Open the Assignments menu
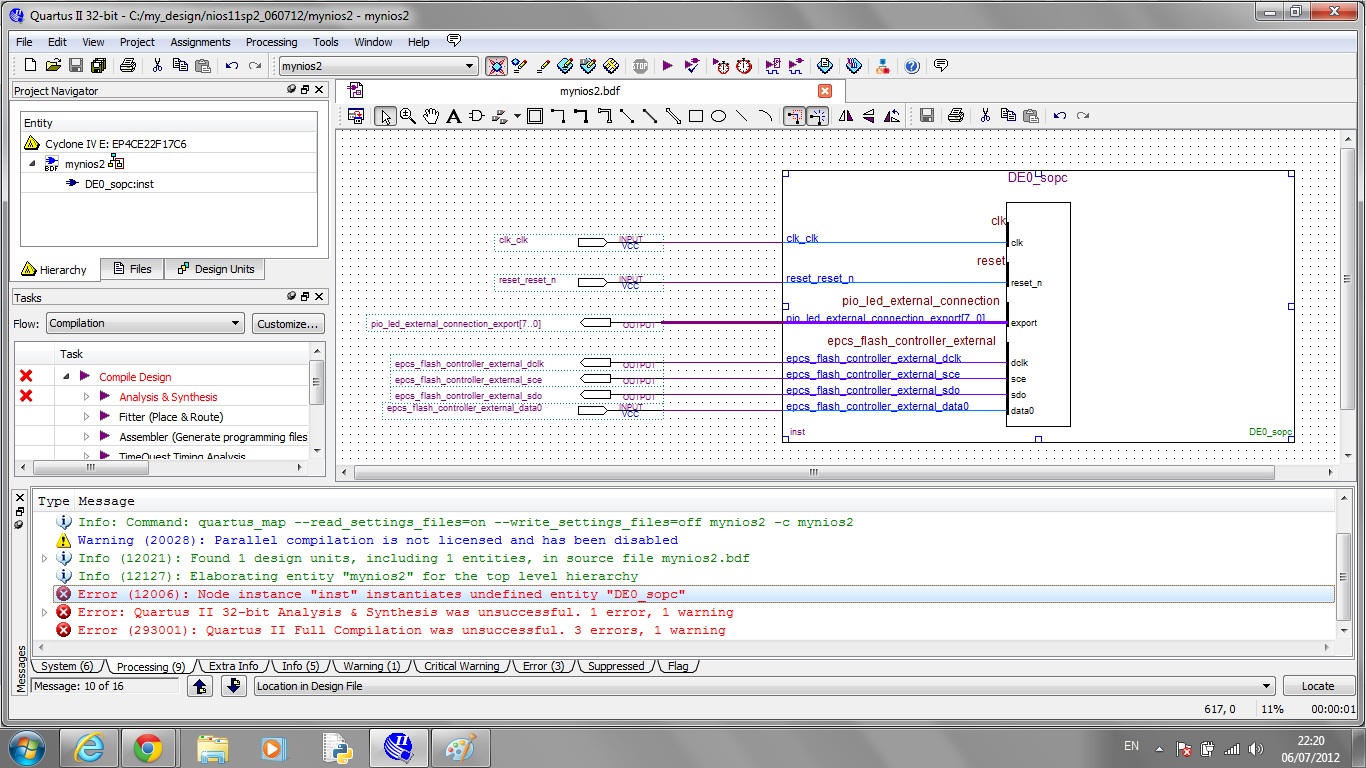This screenshot has height=768, width=1366. pos(200,42)
